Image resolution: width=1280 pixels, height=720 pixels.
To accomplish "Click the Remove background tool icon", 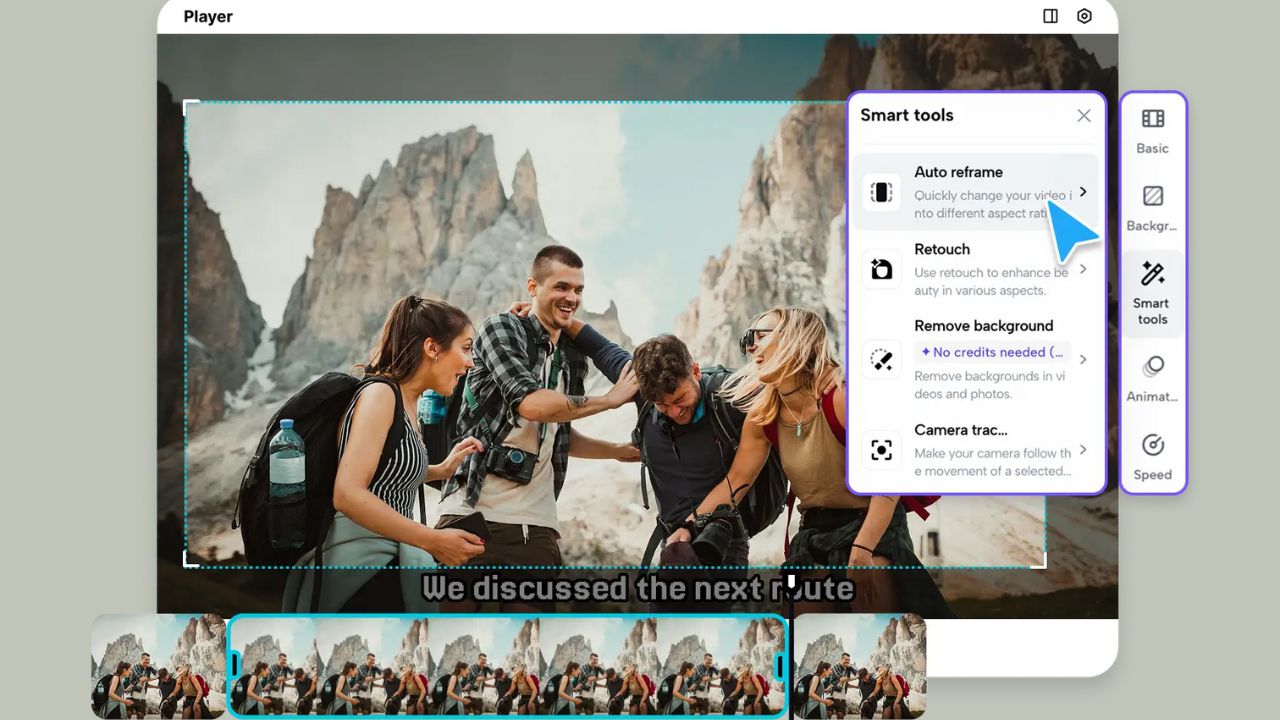I will click(x=881, y=359).
